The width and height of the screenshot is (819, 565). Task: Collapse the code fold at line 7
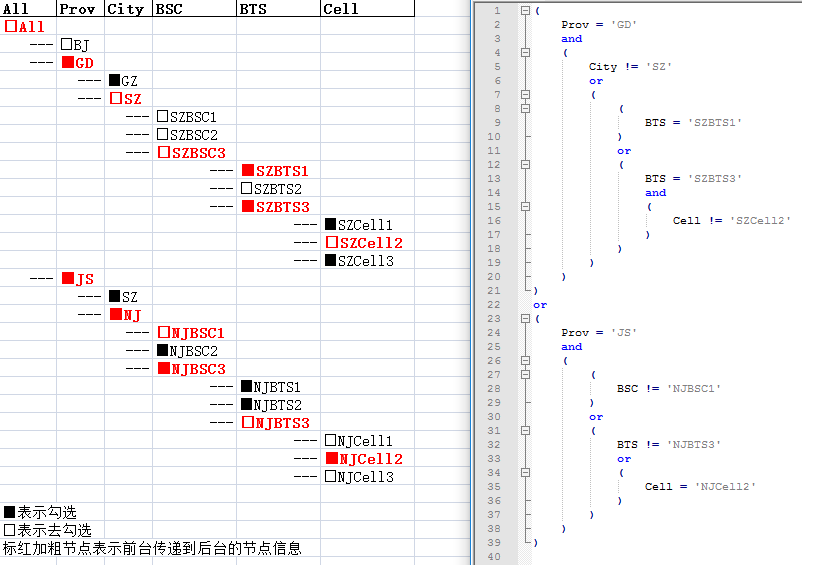click(x=525, y=95)
